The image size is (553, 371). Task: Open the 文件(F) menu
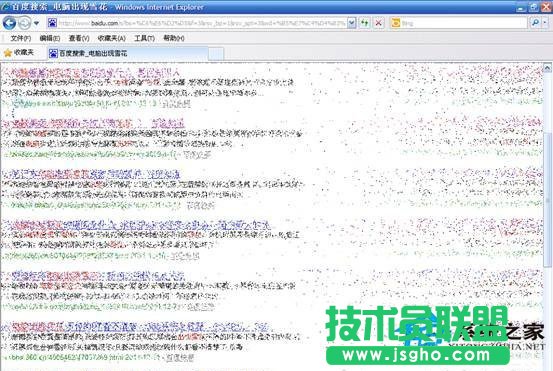coord(21,38)
